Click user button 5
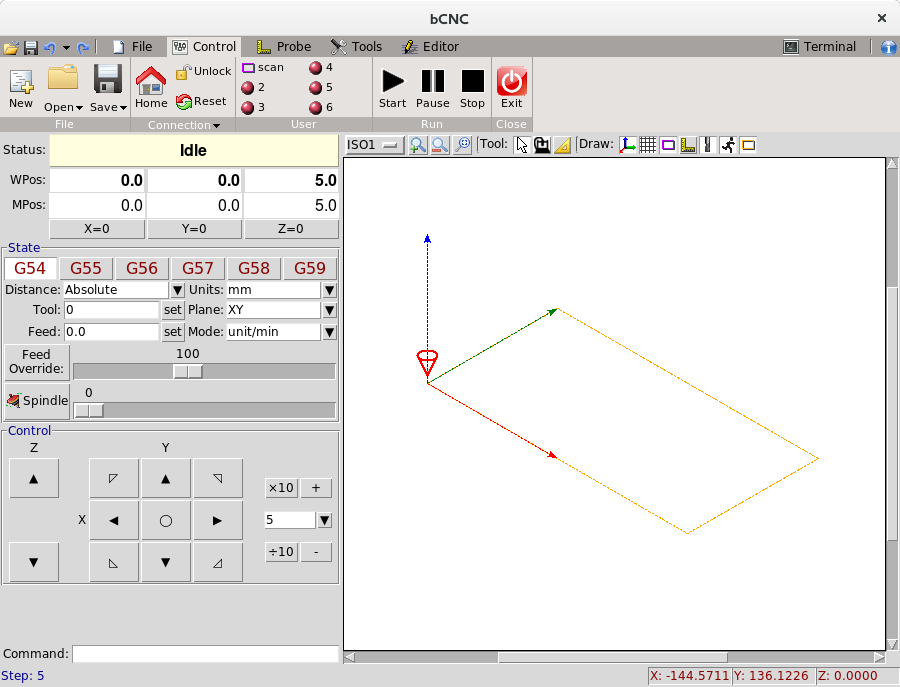This screenshot has width=900, height=687. [x=321, y=87]
